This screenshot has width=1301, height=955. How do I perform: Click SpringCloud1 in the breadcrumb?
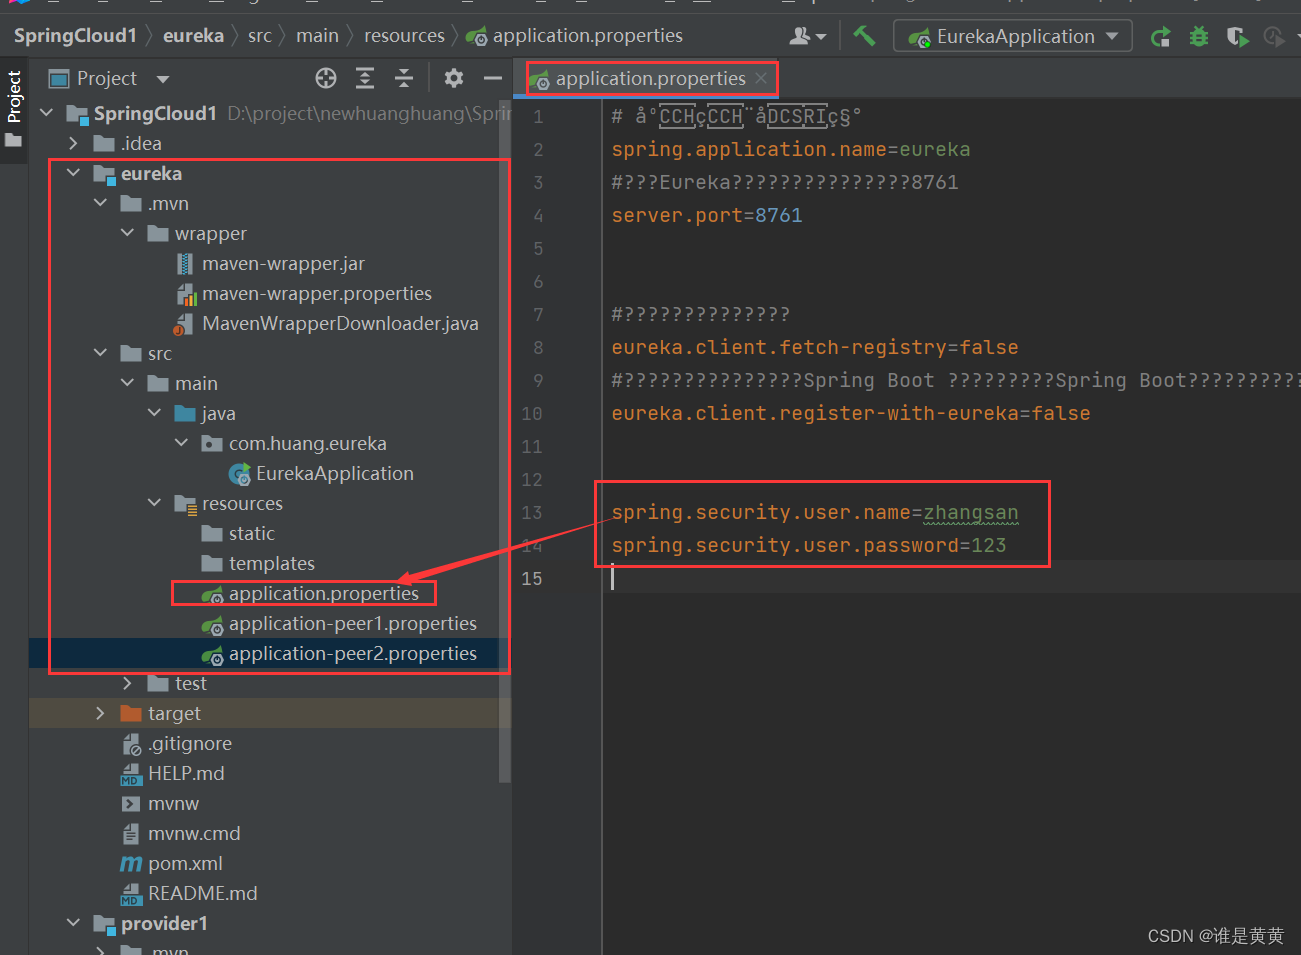pyautogui.click(x=75, y=35)
